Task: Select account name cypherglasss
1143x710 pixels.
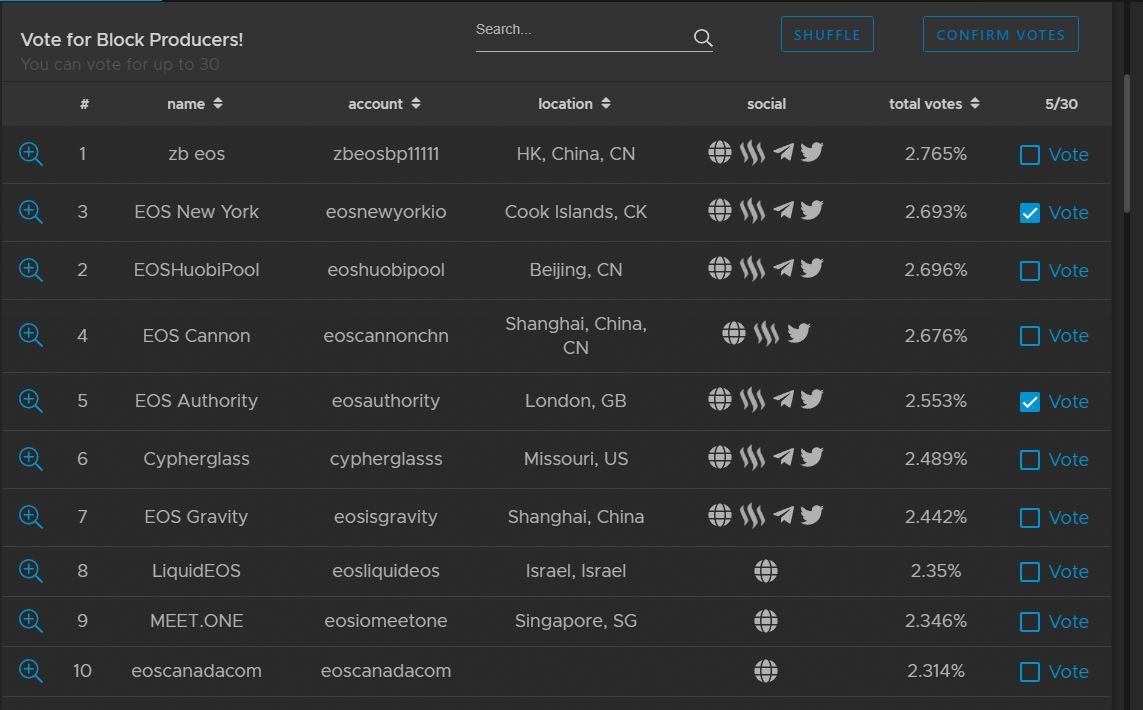Action: tap(386, 459)
